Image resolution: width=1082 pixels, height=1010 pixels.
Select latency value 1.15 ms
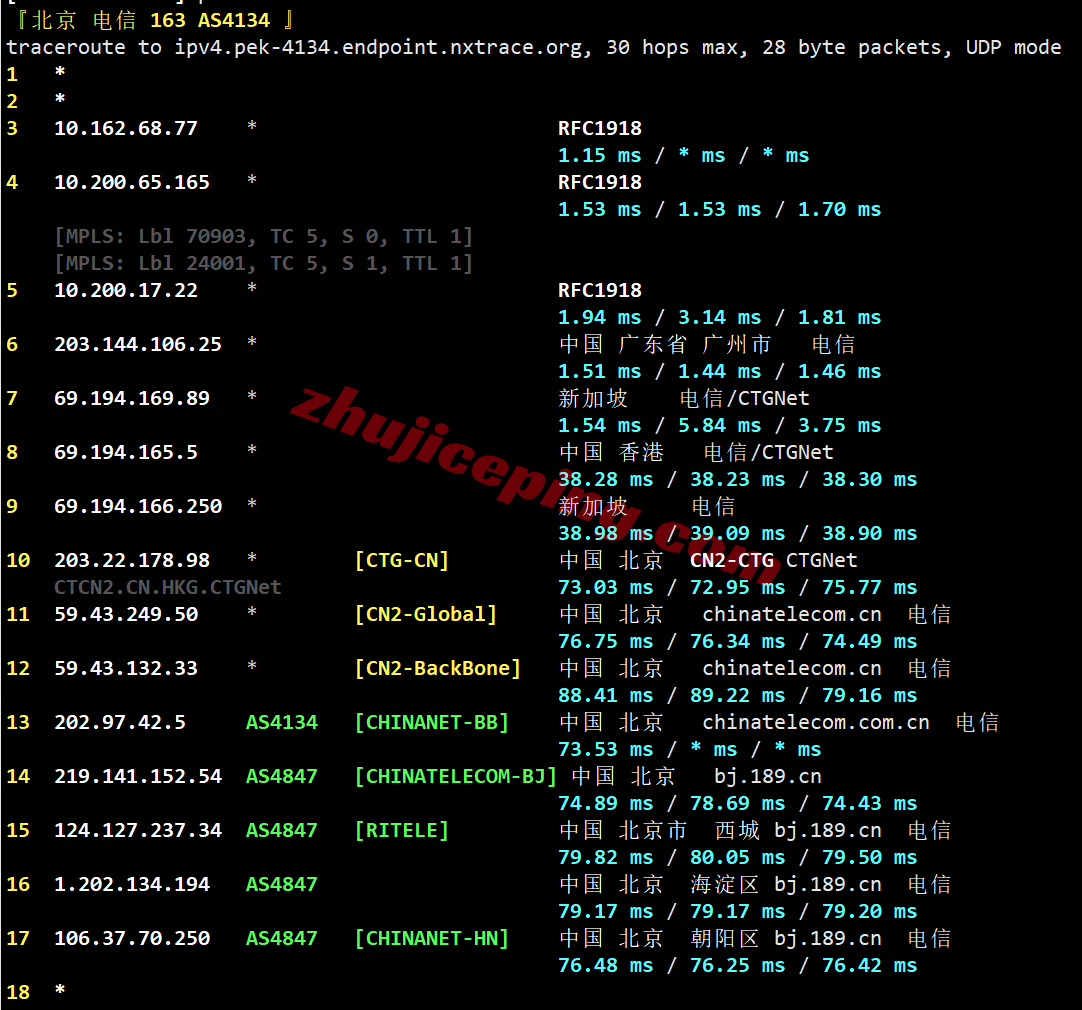pos(600,155)
